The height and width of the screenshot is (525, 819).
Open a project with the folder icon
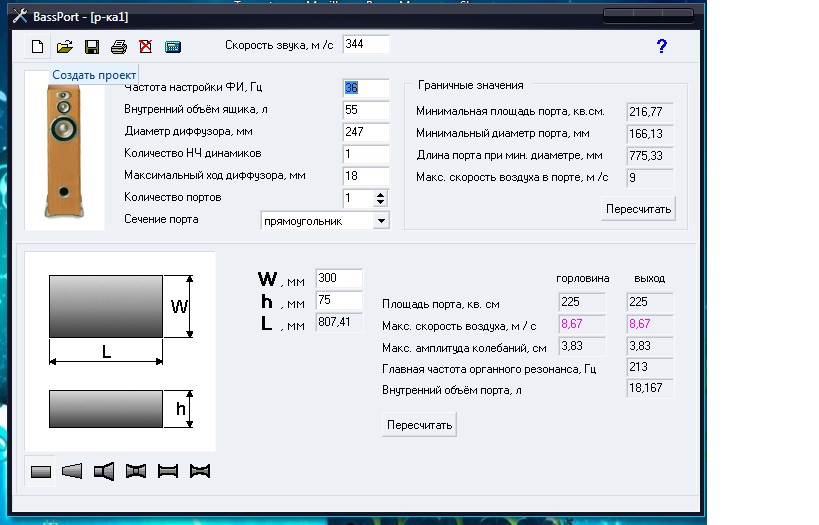(65, 47)
